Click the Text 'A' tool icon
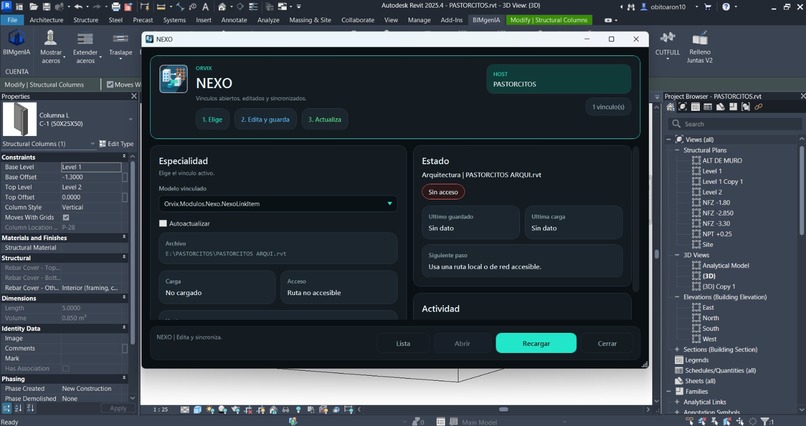806x426 pixels. [205, 7]
